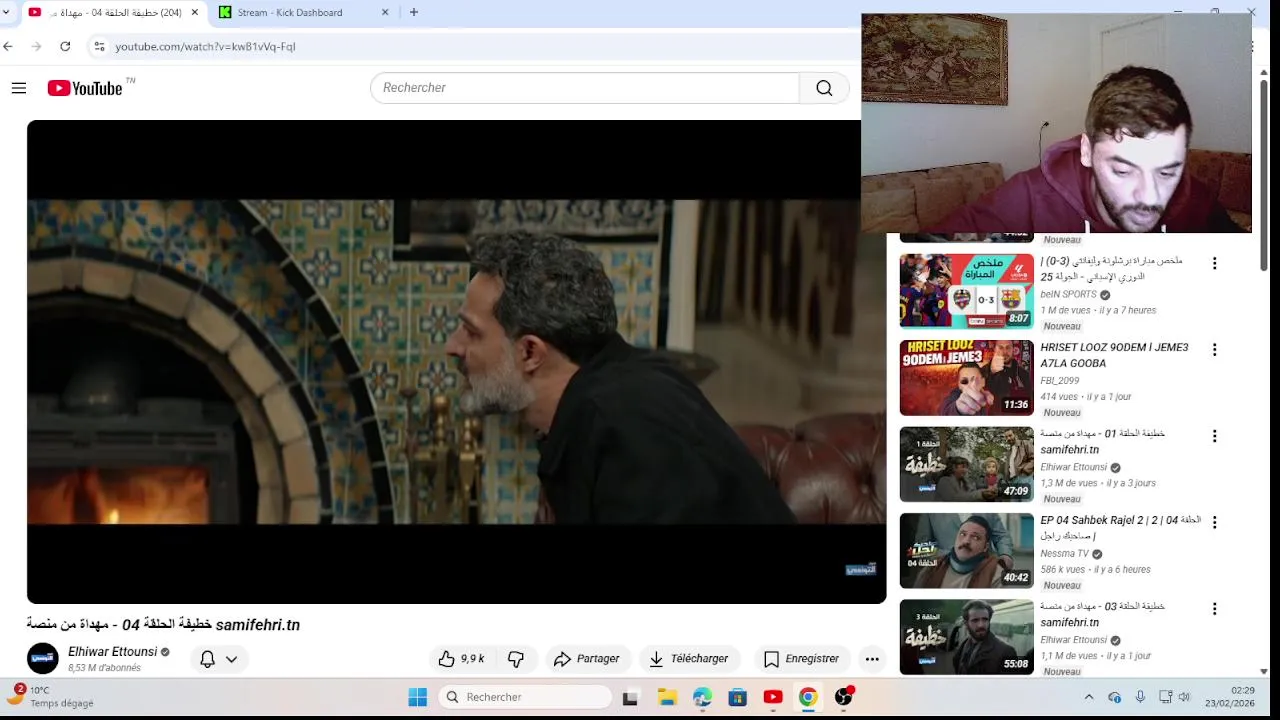
Task: Go to YouTube home via logo
Action: (x=85, y=88)
